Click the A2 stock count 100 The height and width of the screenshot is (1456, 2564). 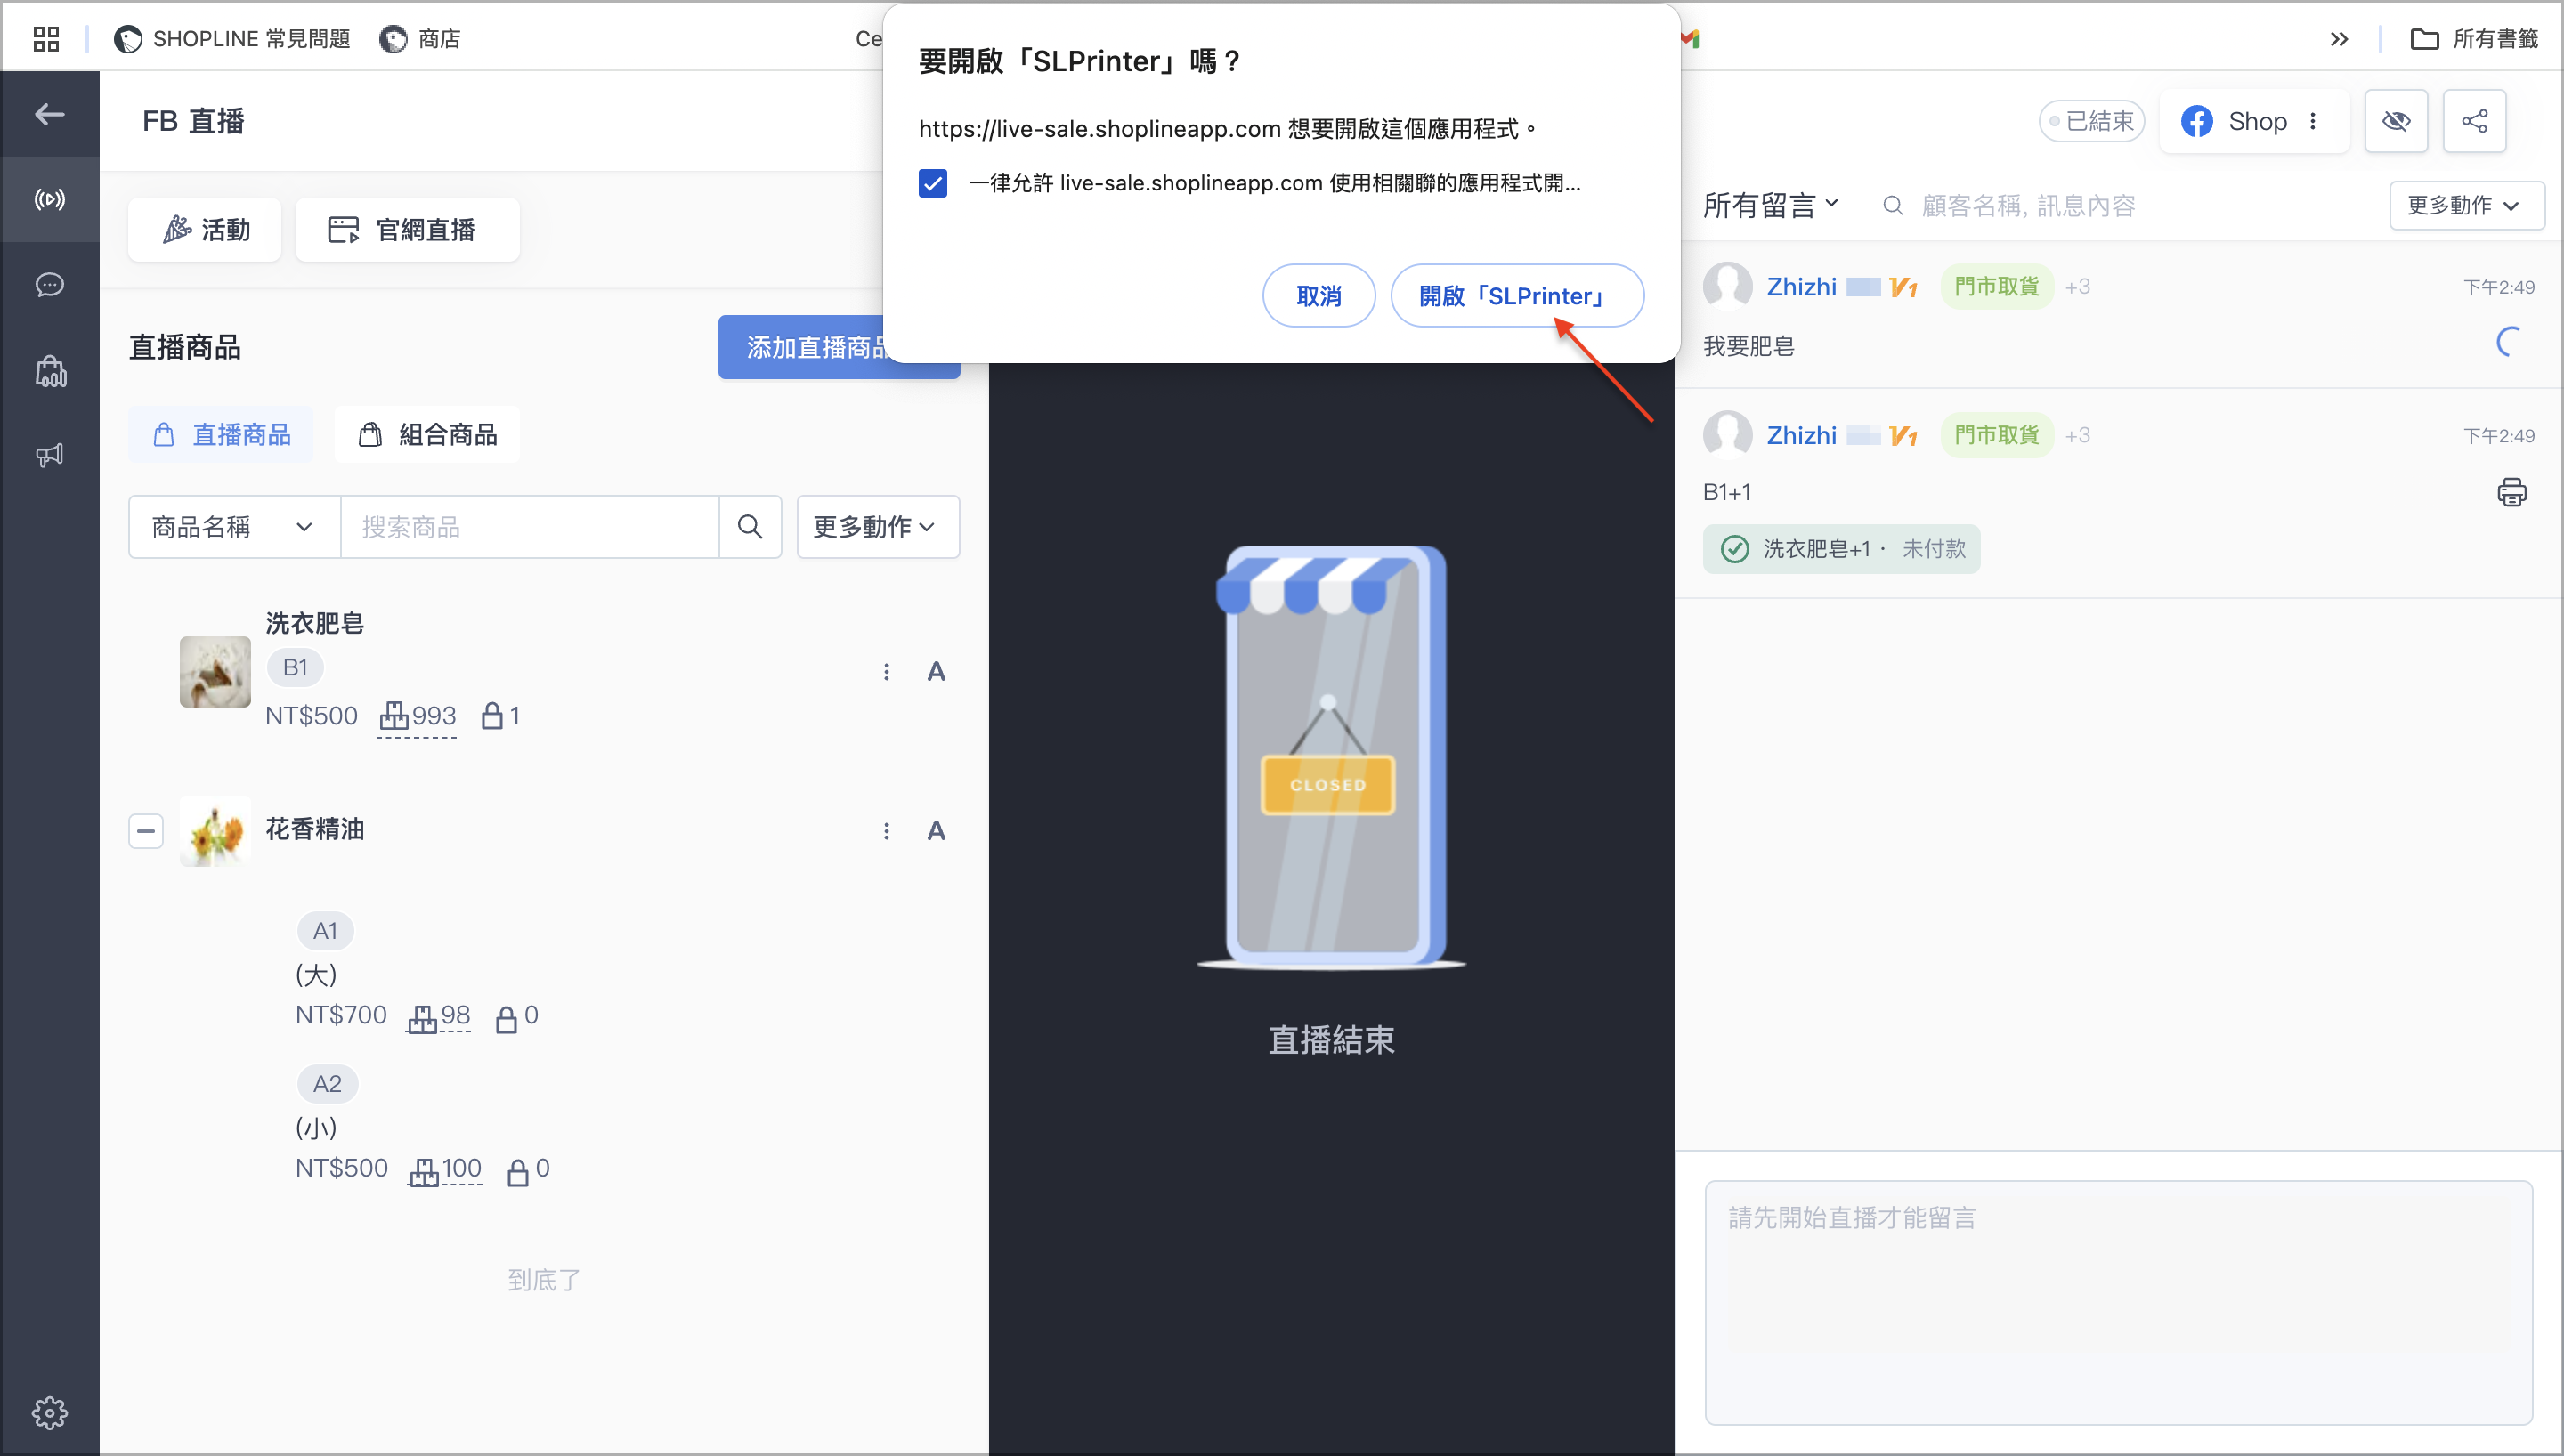click(445, 1169)
